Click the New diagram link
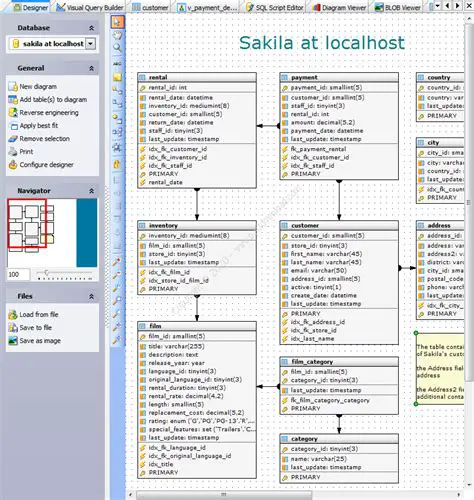This screenshot has height=500, width=474. 38,87
